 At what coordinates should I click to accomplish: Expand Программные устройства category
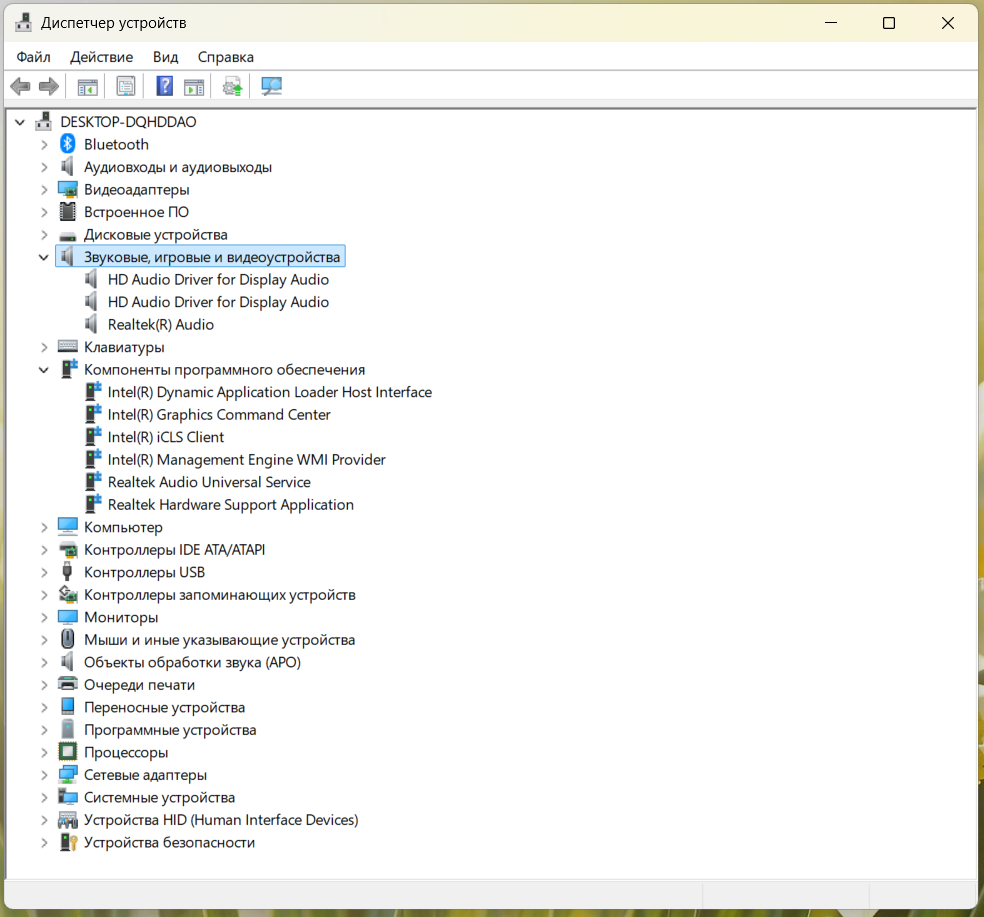[44, 730]
